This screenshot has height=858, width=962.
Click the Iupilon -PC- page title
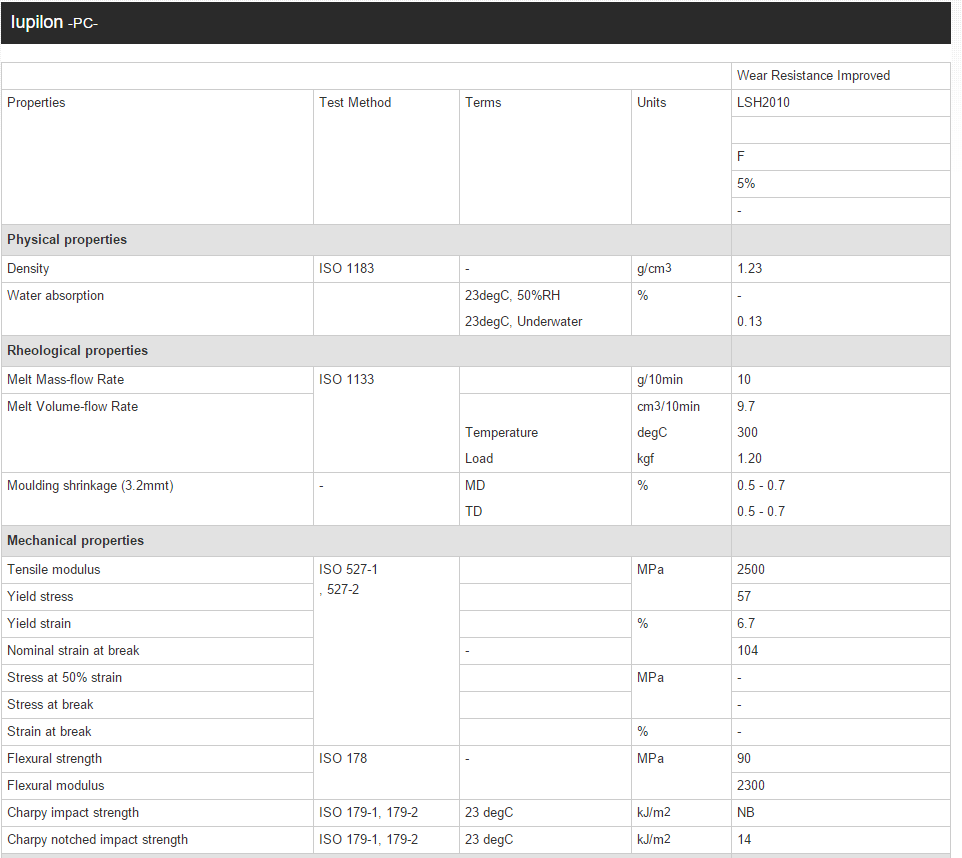tap(54, 23)
